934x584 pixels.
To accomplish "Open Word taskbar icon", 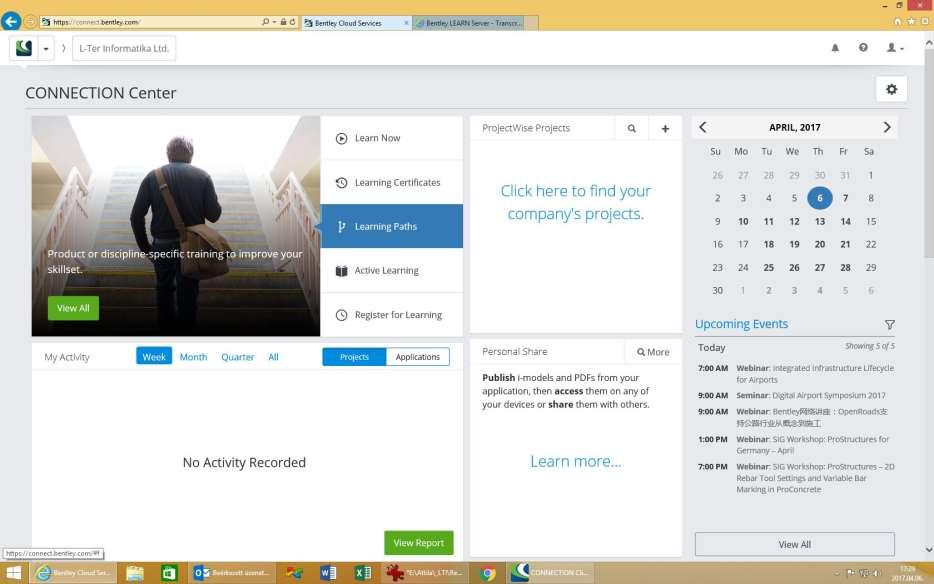I will 328,573.
